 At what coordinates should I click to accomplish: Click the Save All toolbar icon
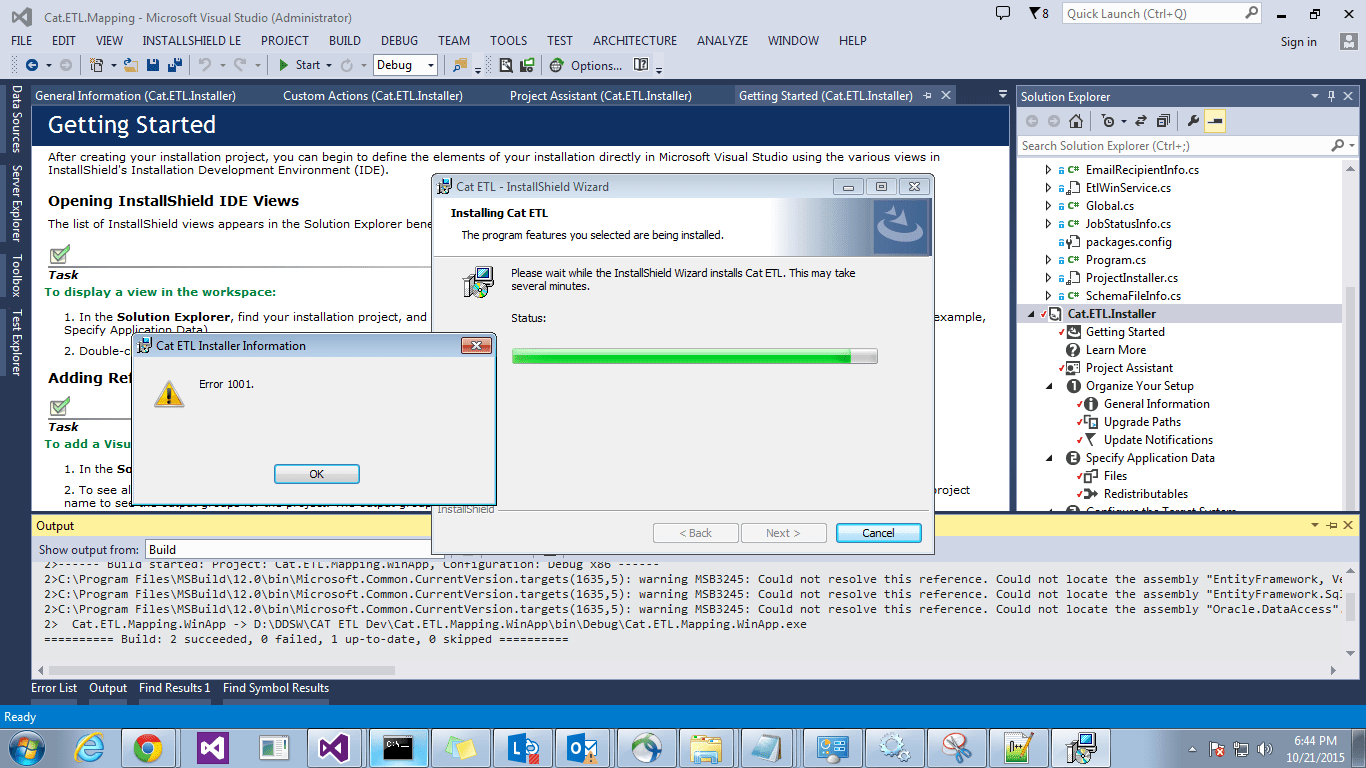click(x=174, y=65)
